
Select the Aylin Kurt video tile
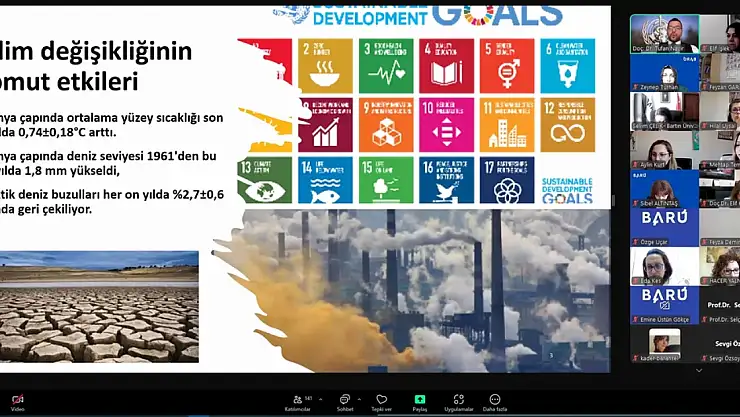(x=664, y=150)
